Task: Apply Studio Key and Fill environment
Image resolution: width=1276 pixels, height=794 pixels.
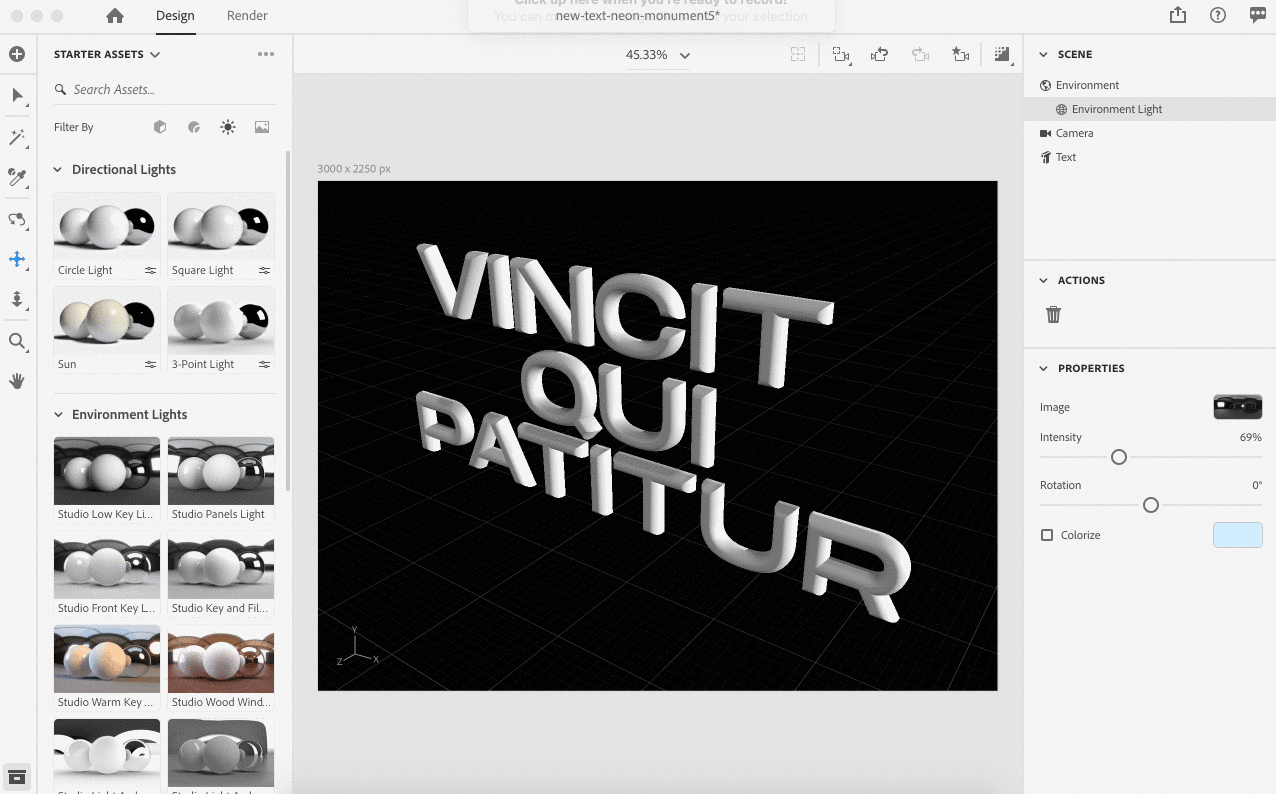Action: pos(221,574)
